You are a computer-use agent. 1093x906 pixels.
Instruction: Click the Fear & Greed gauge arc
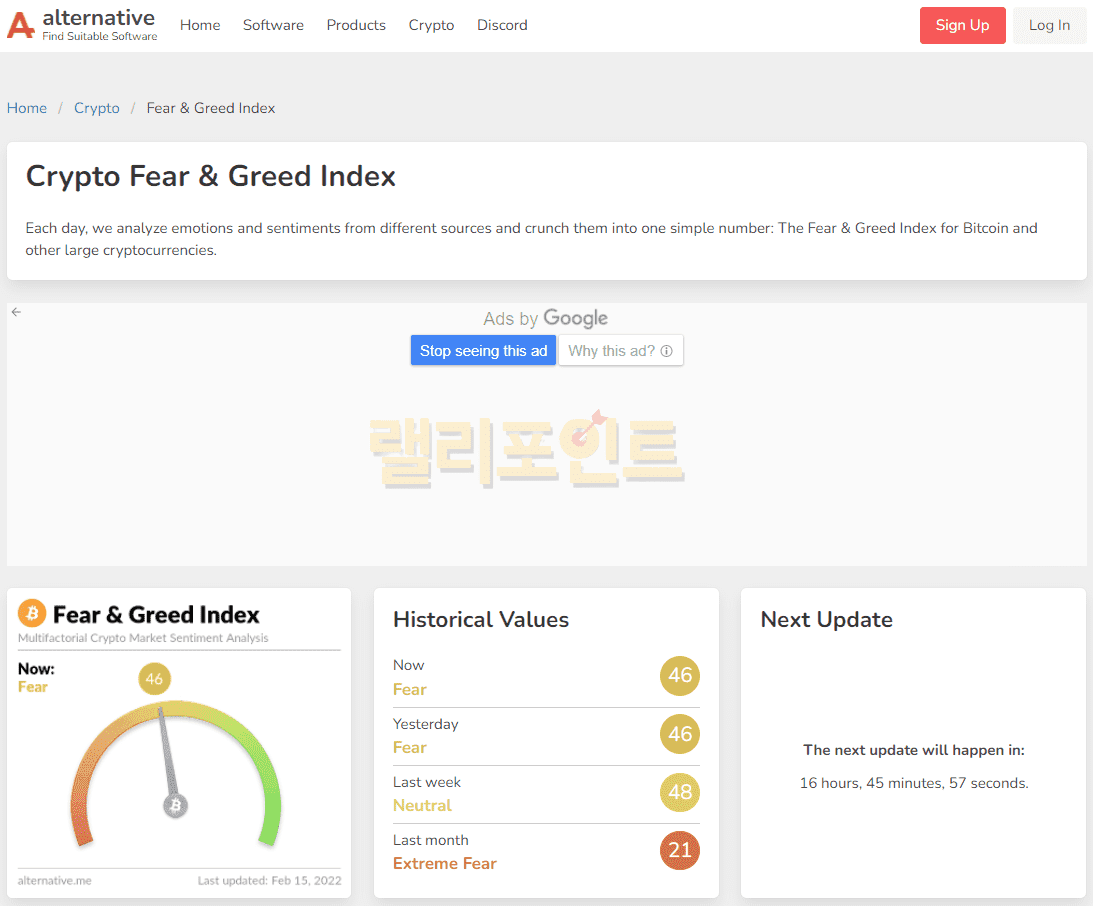pos(240,730)
